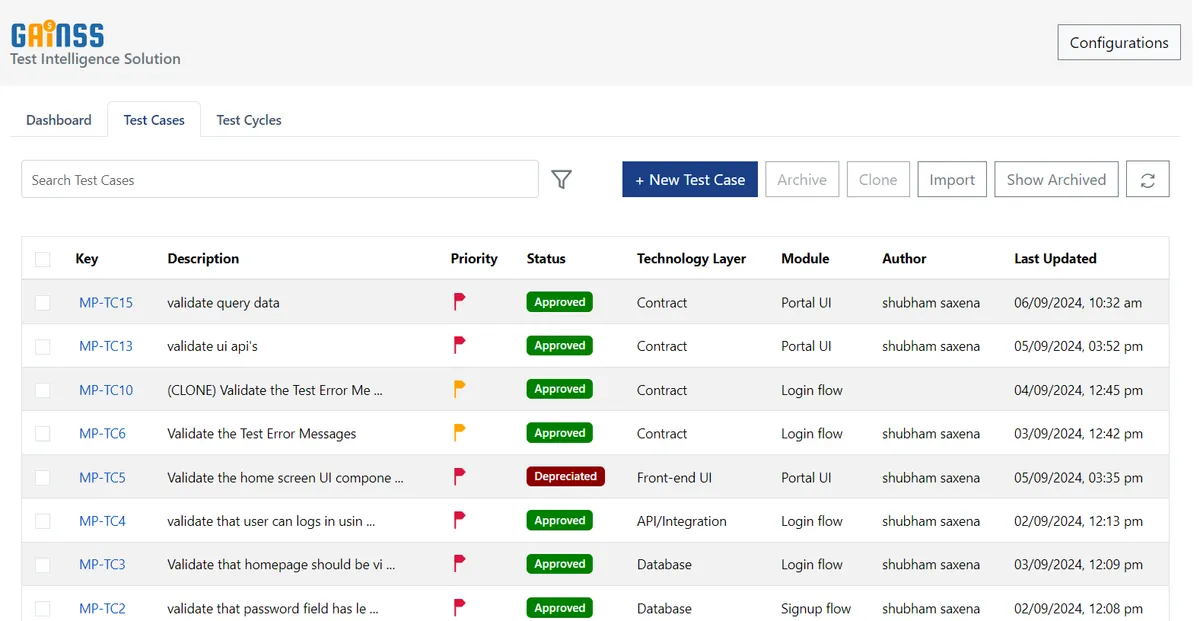Viewport: 1200px width, 621px height.
Task: Click the Description column header
Action: 203,259
